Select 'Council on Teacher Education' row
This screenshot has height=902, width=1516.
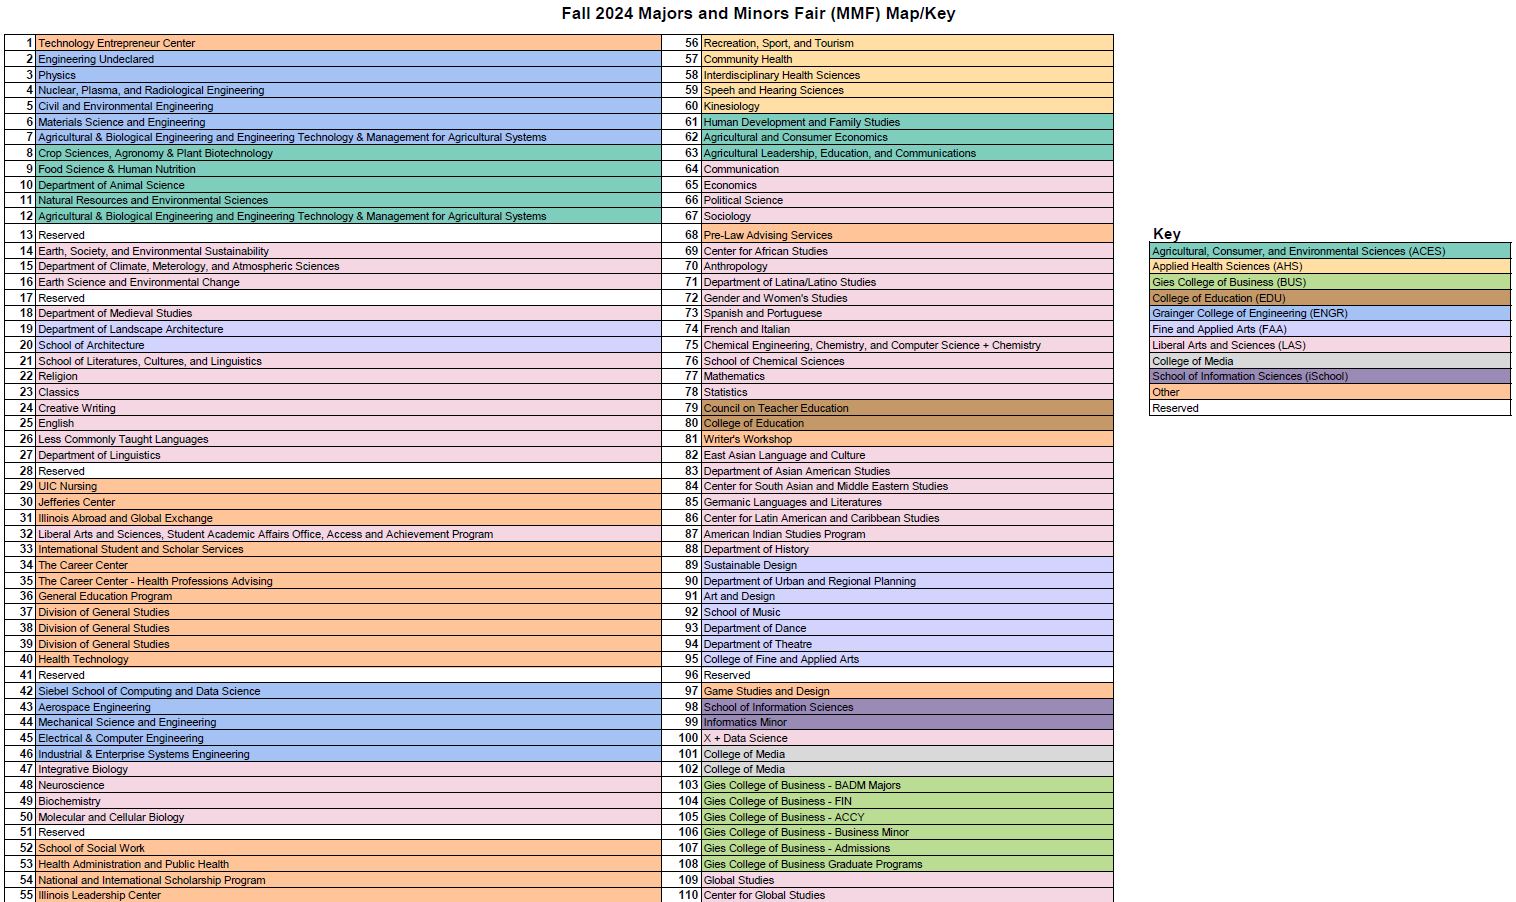coord(907,408)
